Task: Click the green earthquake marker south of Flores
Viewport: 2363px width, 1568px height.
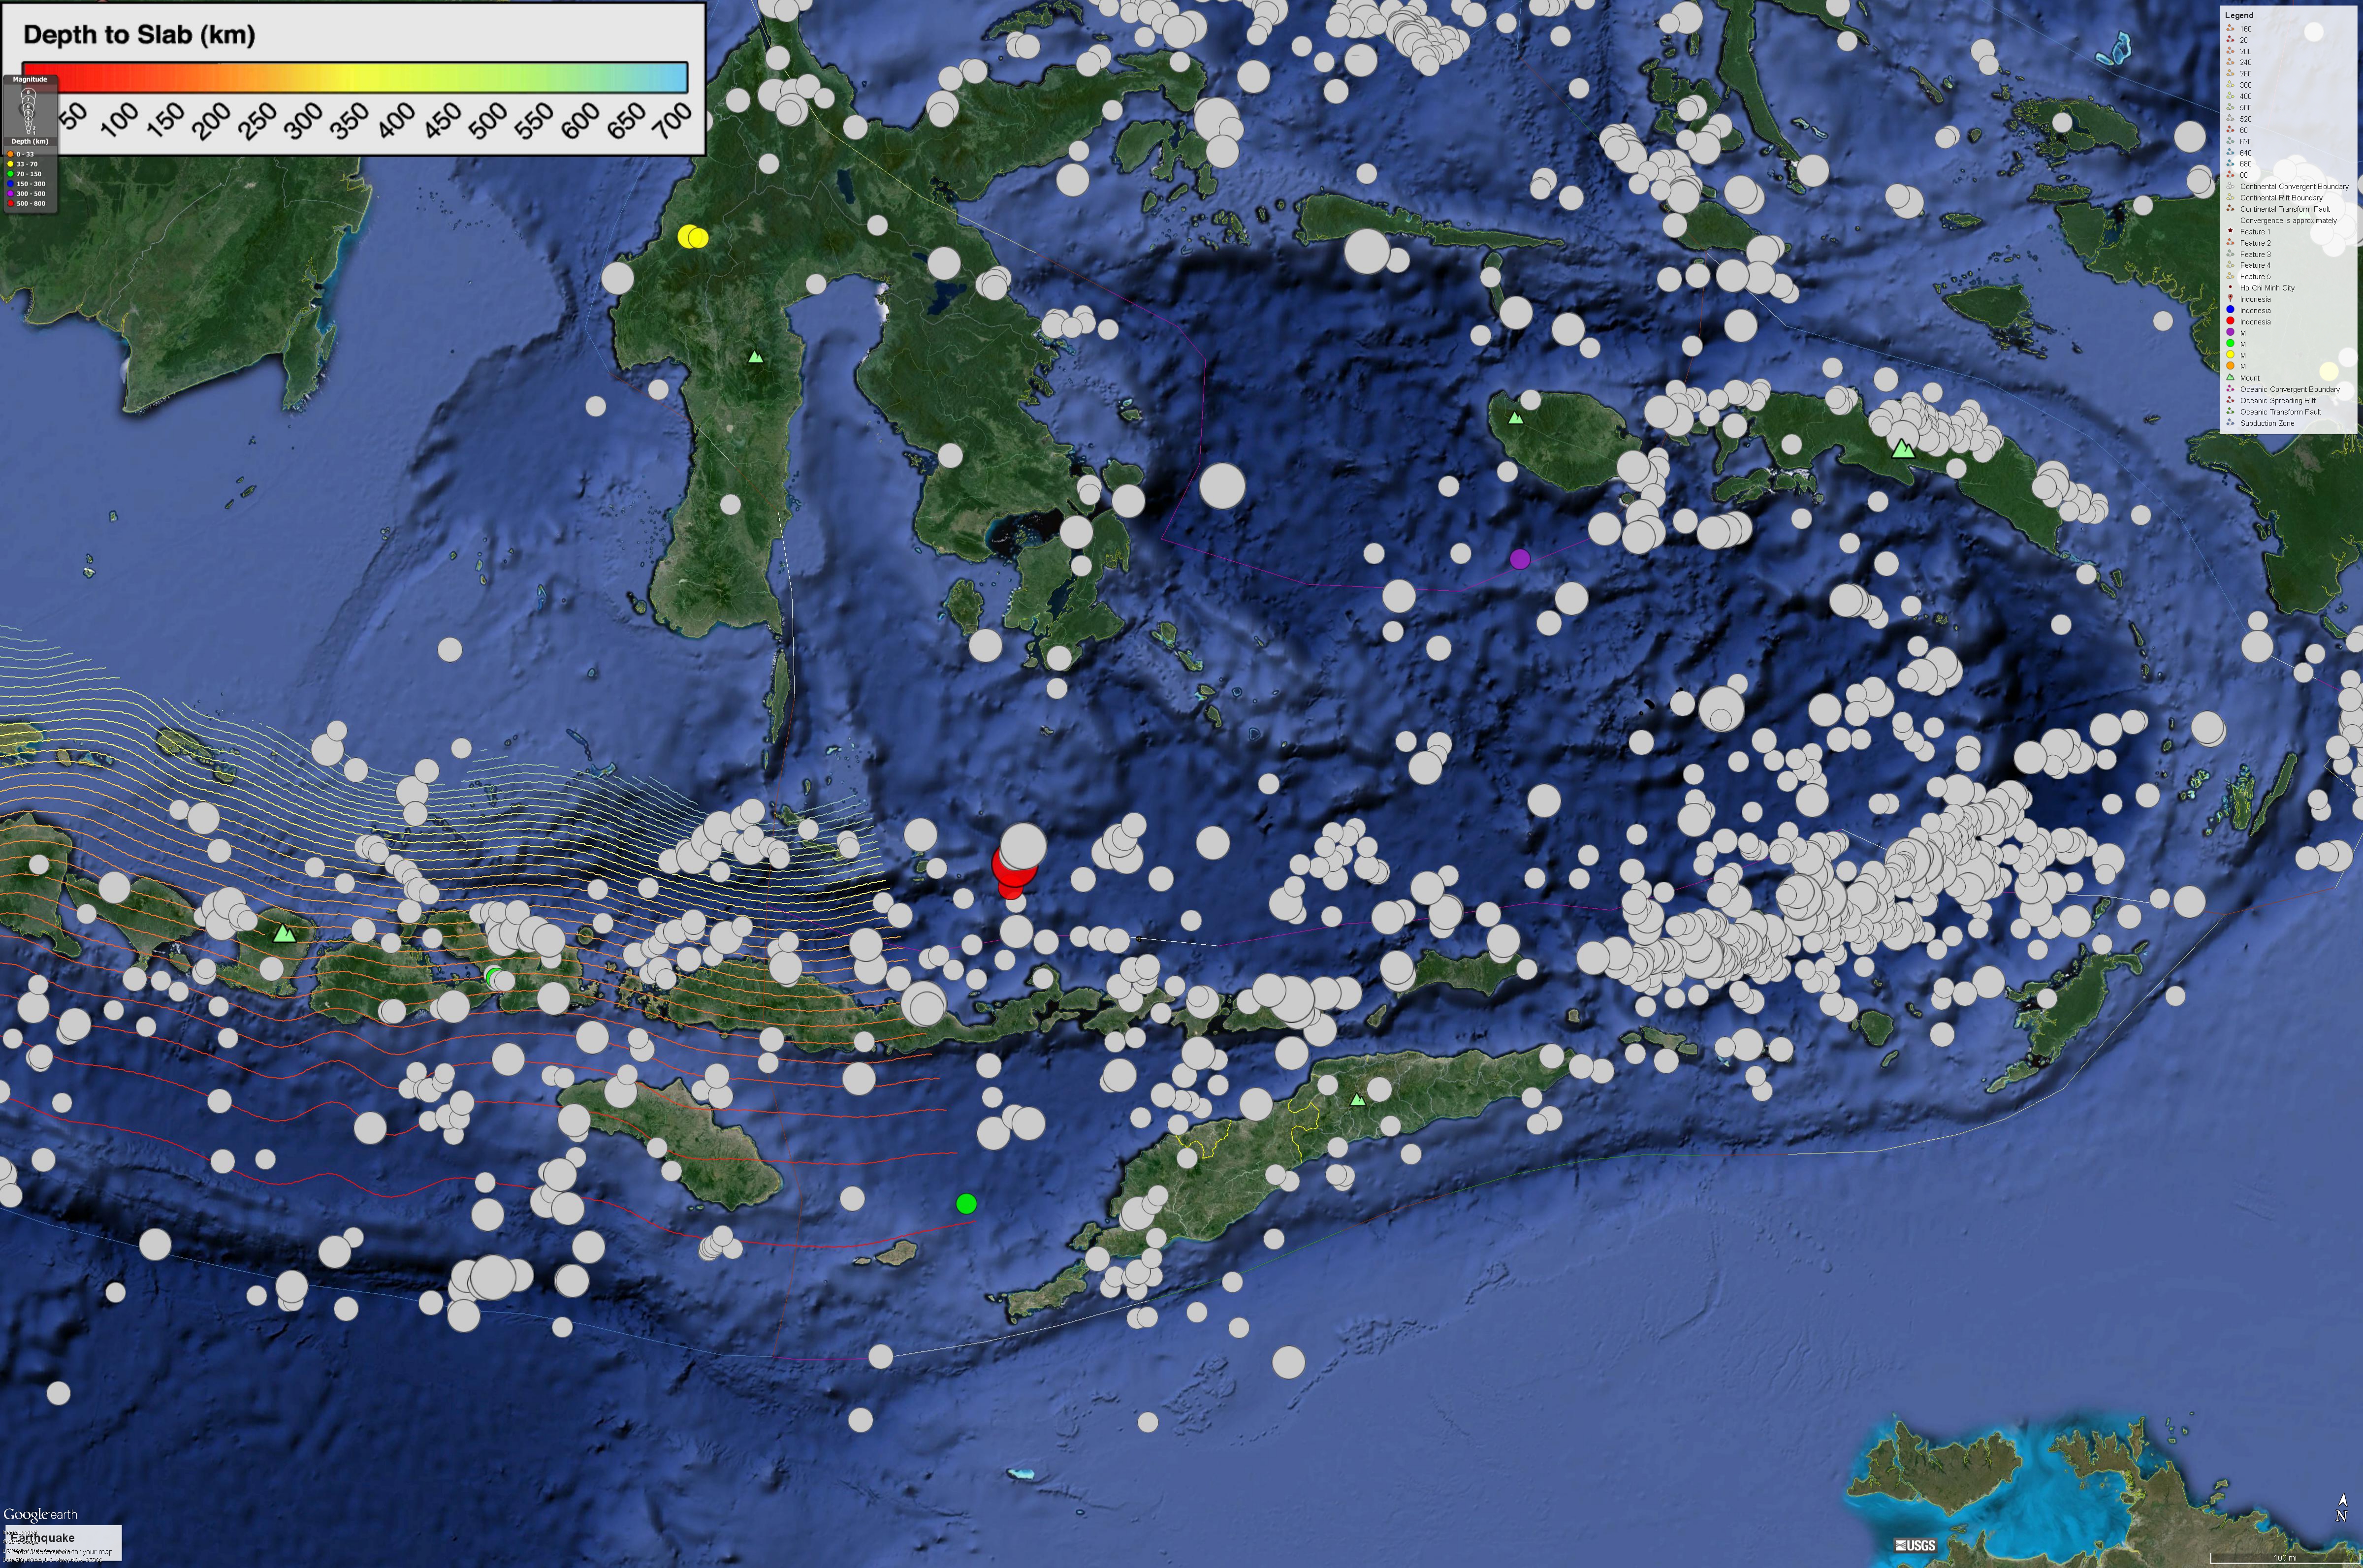Action: coord(965,1203)
